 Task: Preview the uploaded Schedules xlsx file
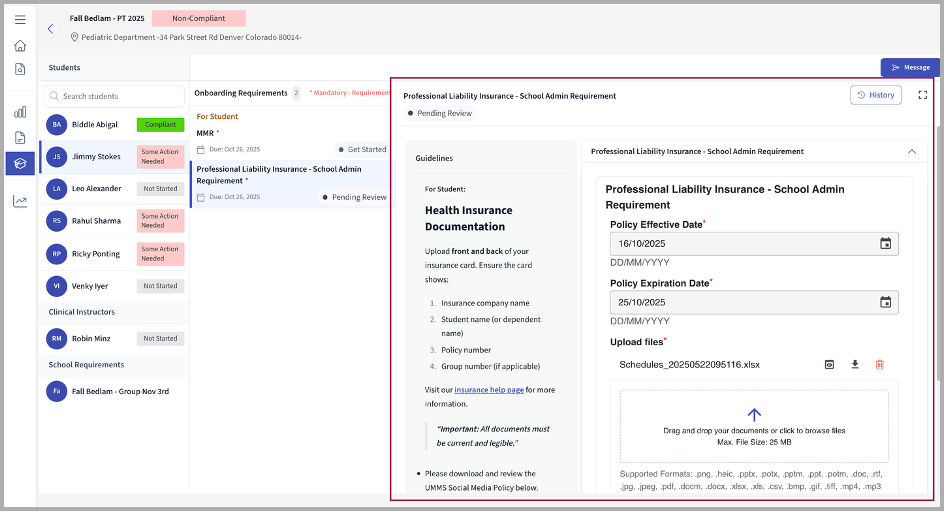coord(829,365)
